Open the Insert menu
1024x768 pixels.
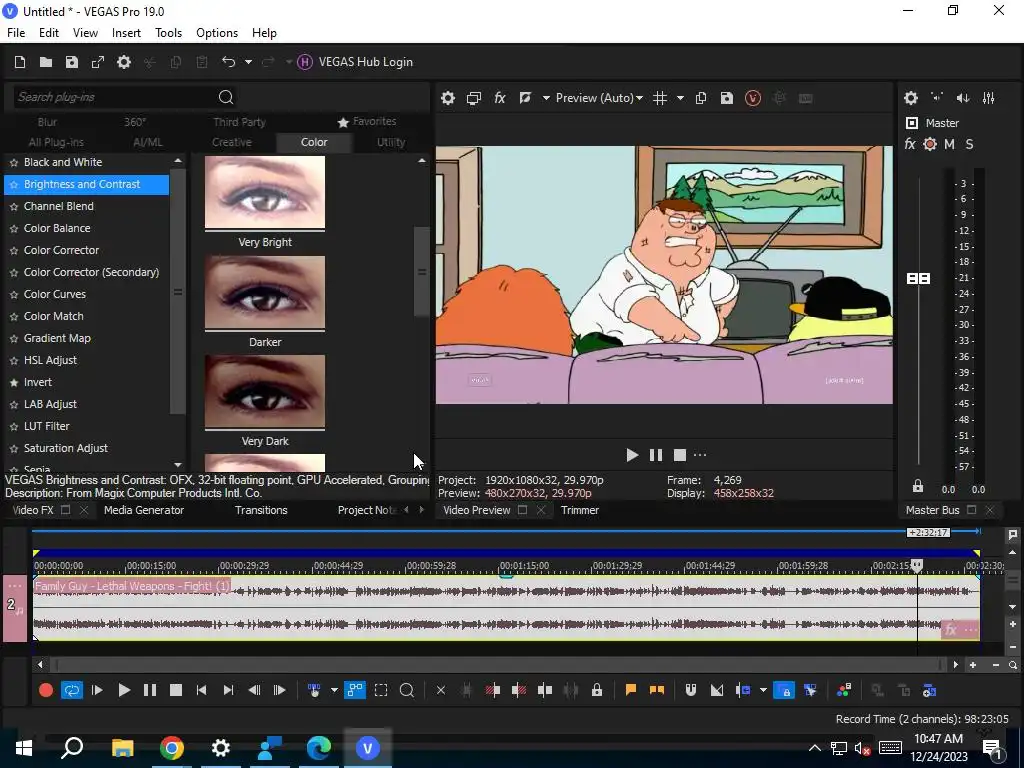point(126,33)
